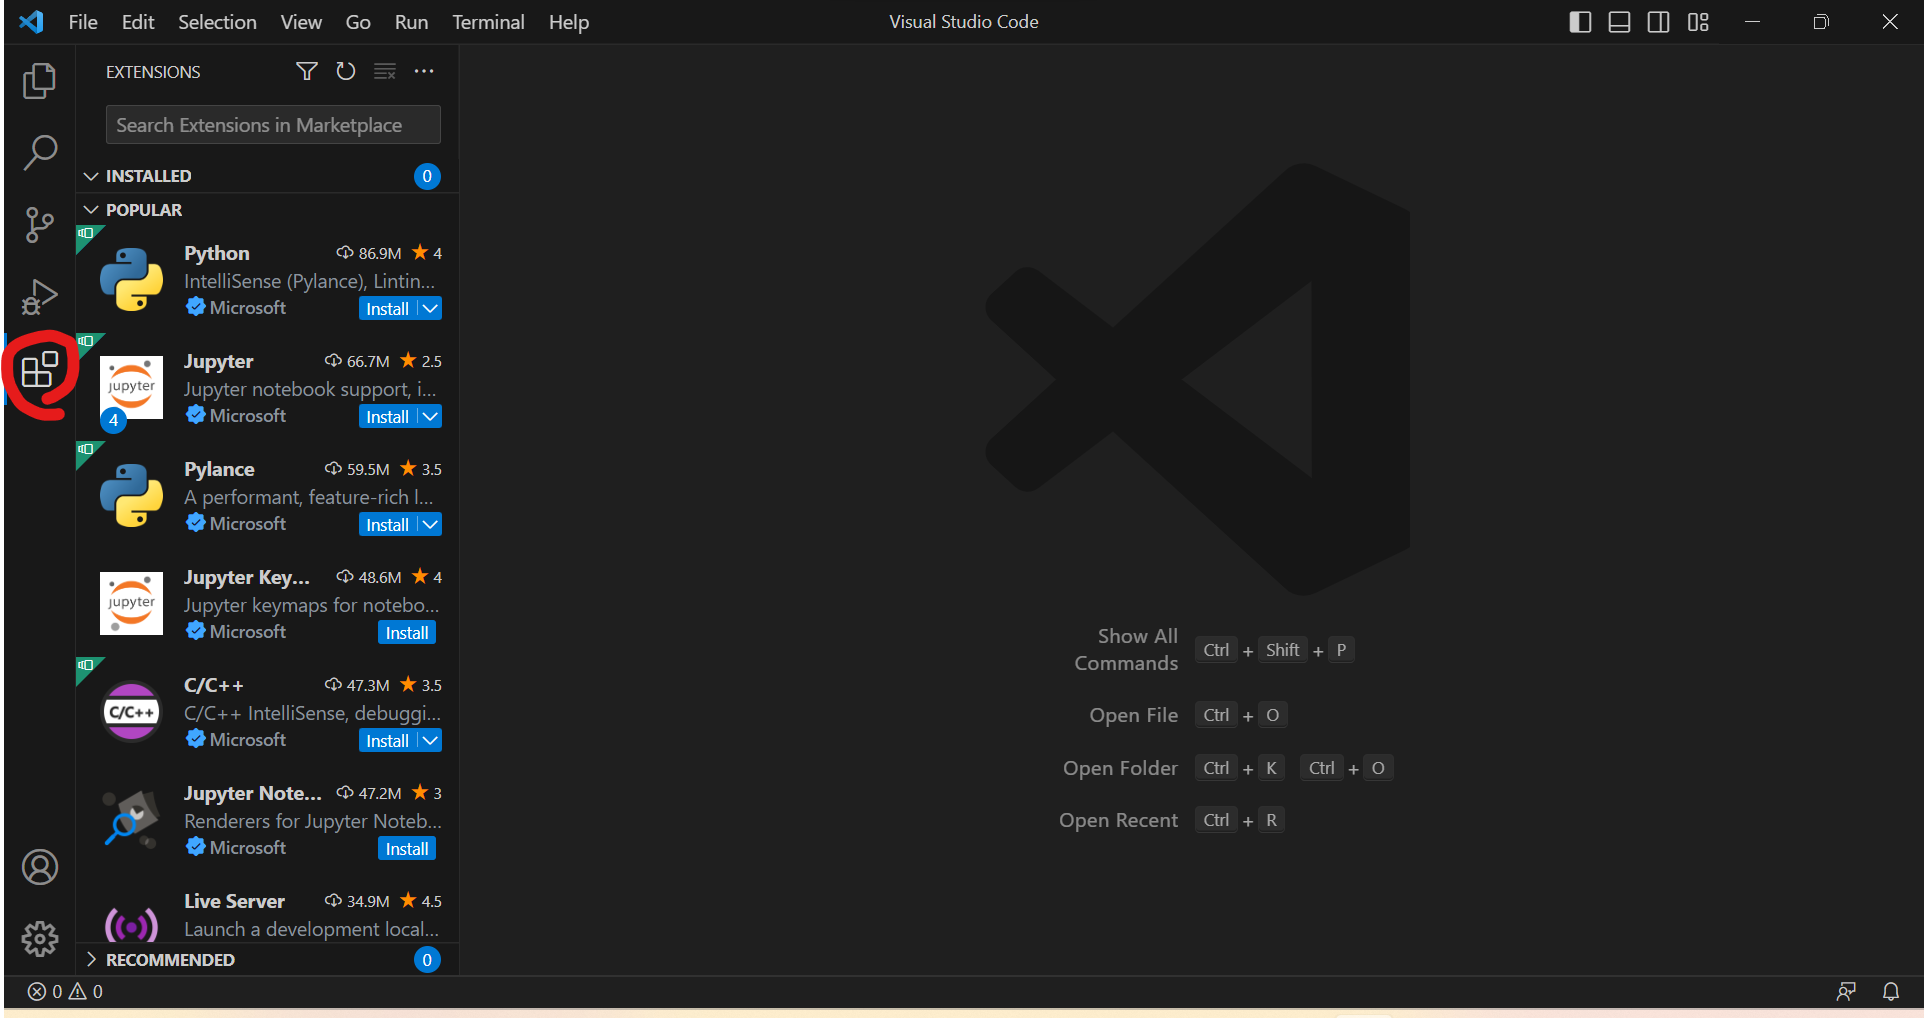The image size is (1924, 1018).
Task: Open the Help menu
Action: pos(569,22)
